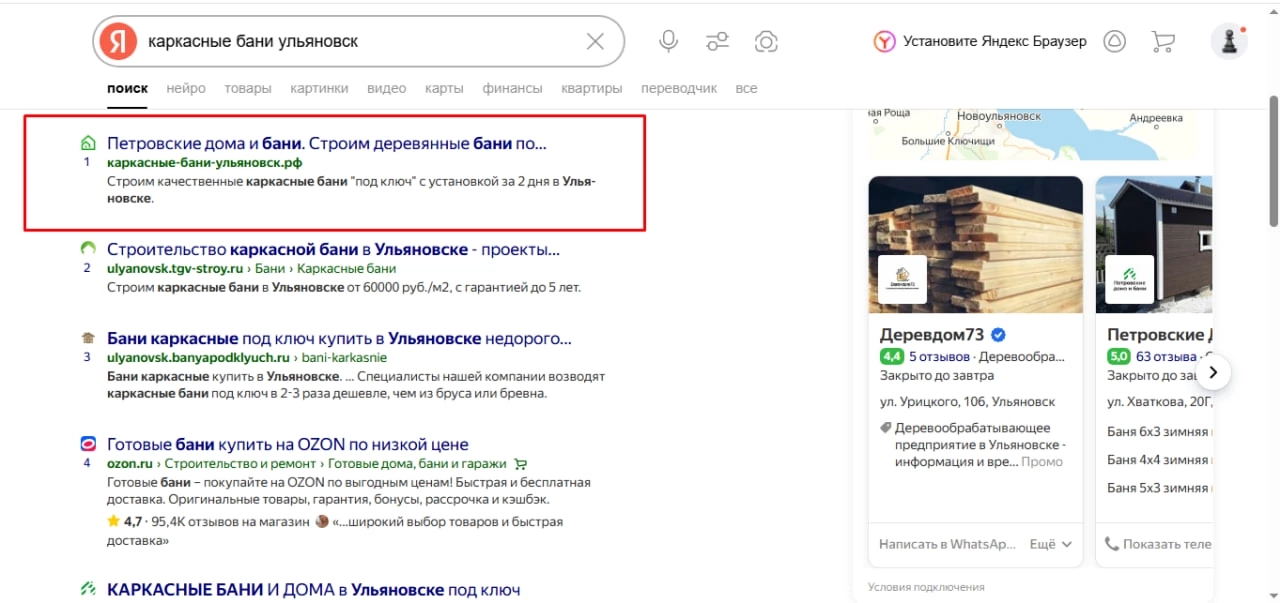Click 'Написать в WhatsApp' button

coord(947,544)
